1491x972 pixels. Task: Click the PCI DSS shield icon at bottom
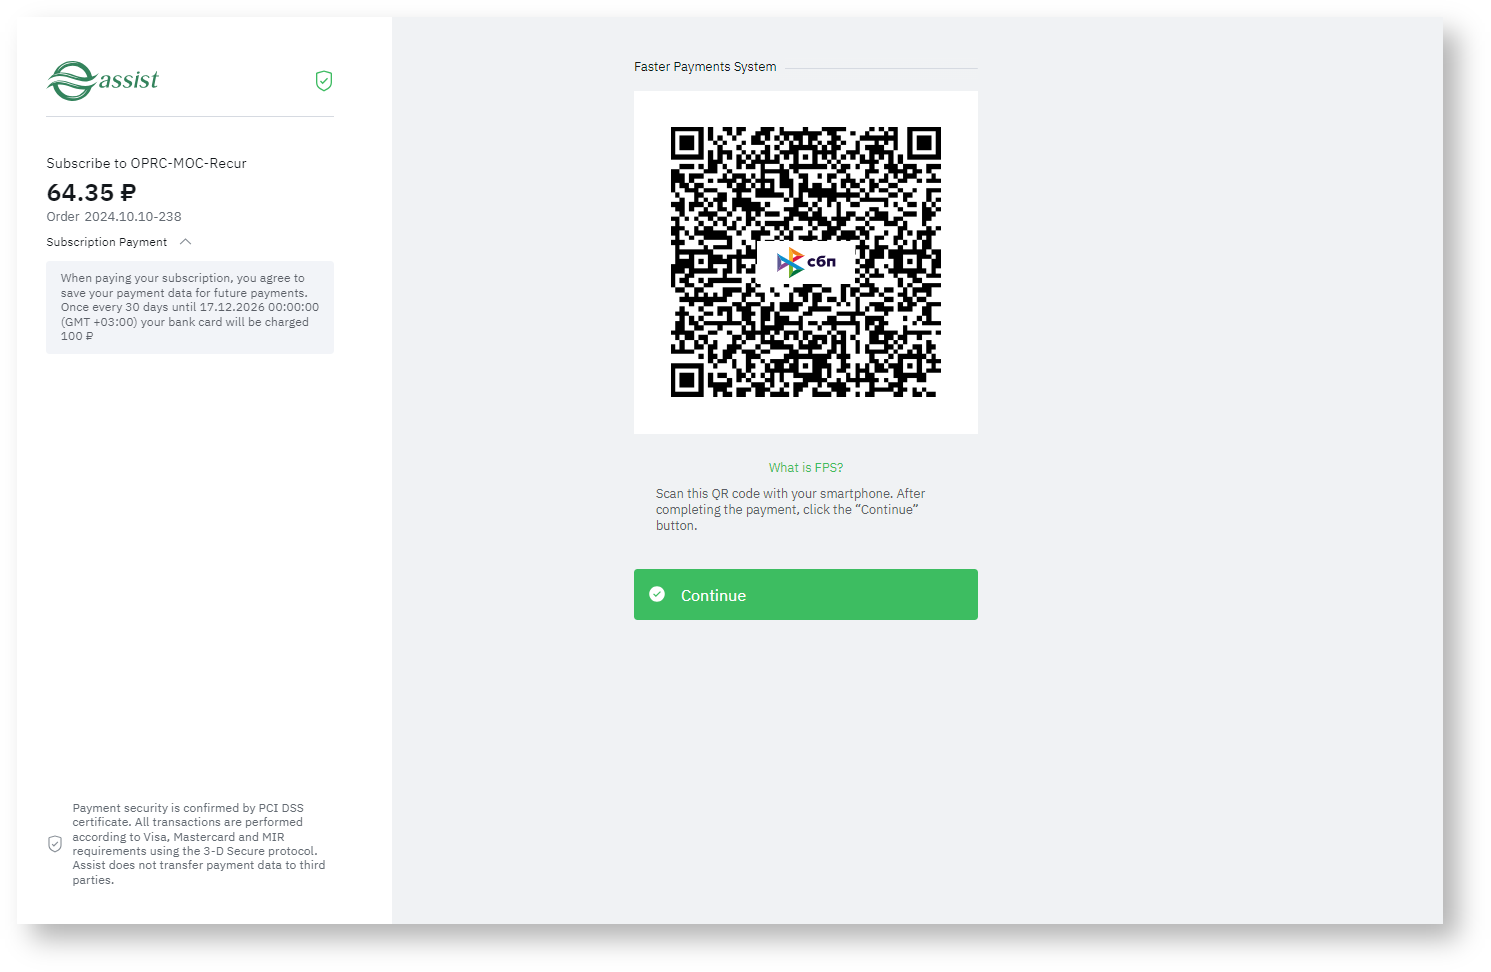click(x=55, y=844)
